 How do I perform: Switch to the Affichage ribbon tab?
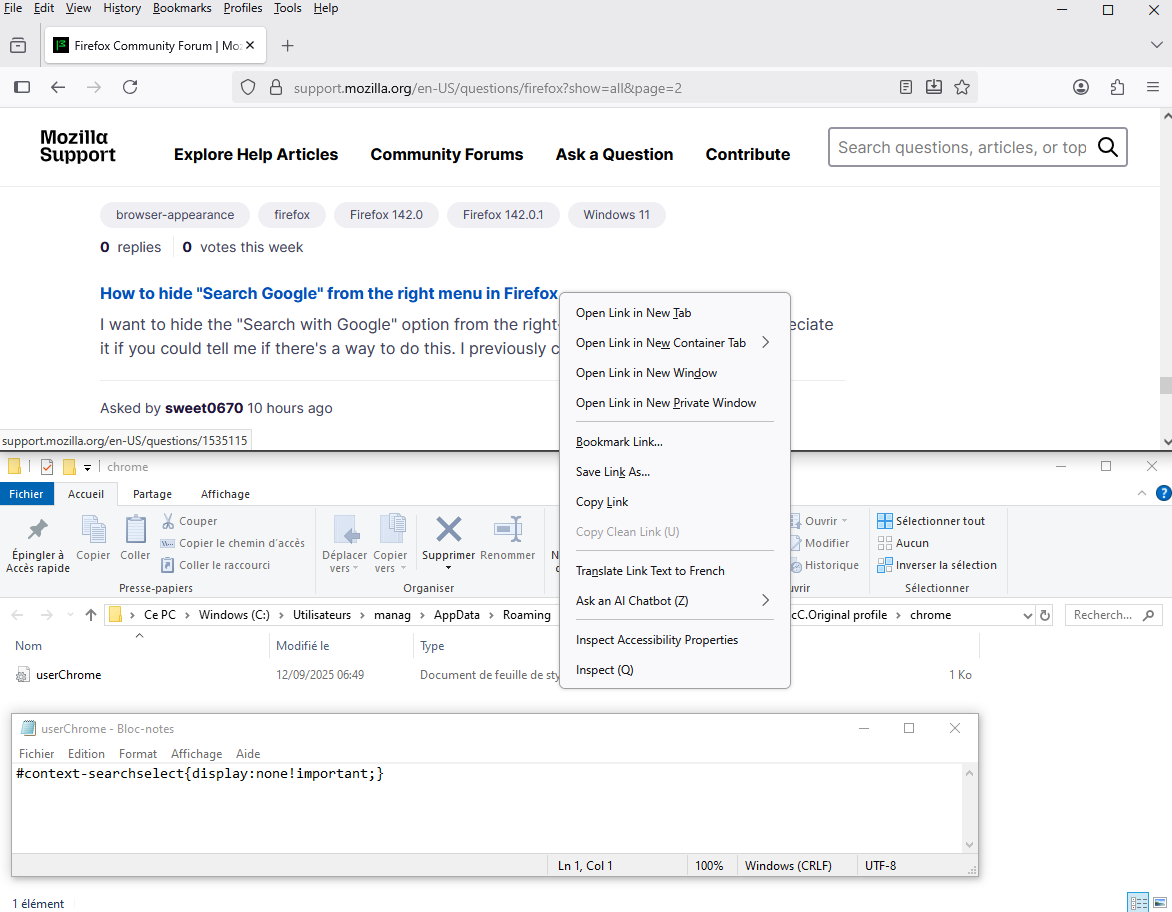(x=225, y=494)
